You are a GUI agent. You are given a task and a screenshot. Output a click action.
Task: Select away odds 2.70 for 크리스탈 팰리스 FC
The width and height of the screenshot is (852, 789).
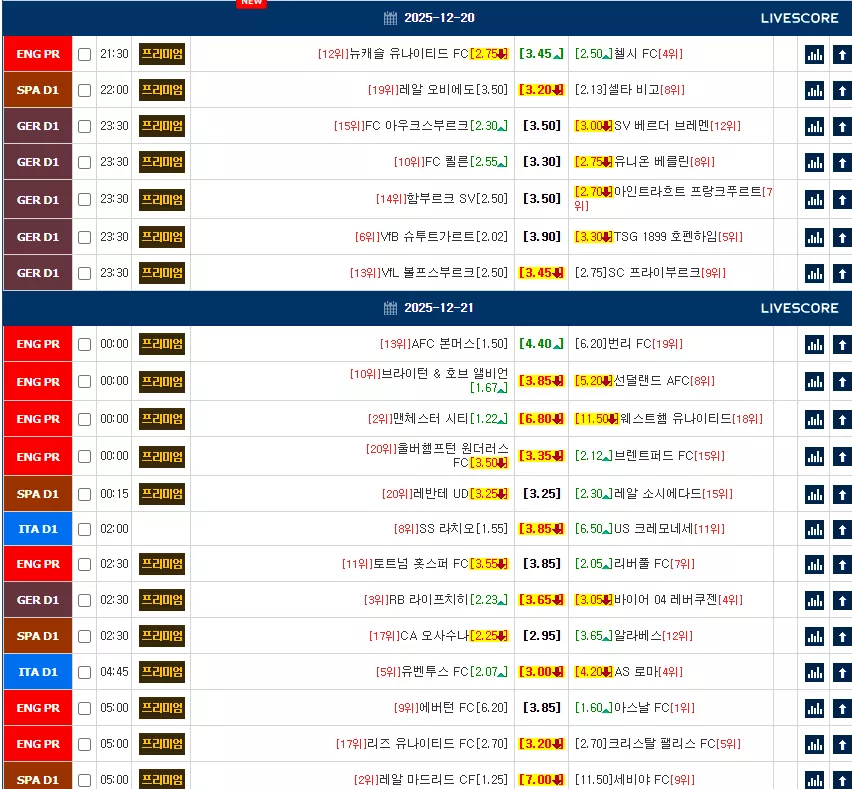coord(590,744)
